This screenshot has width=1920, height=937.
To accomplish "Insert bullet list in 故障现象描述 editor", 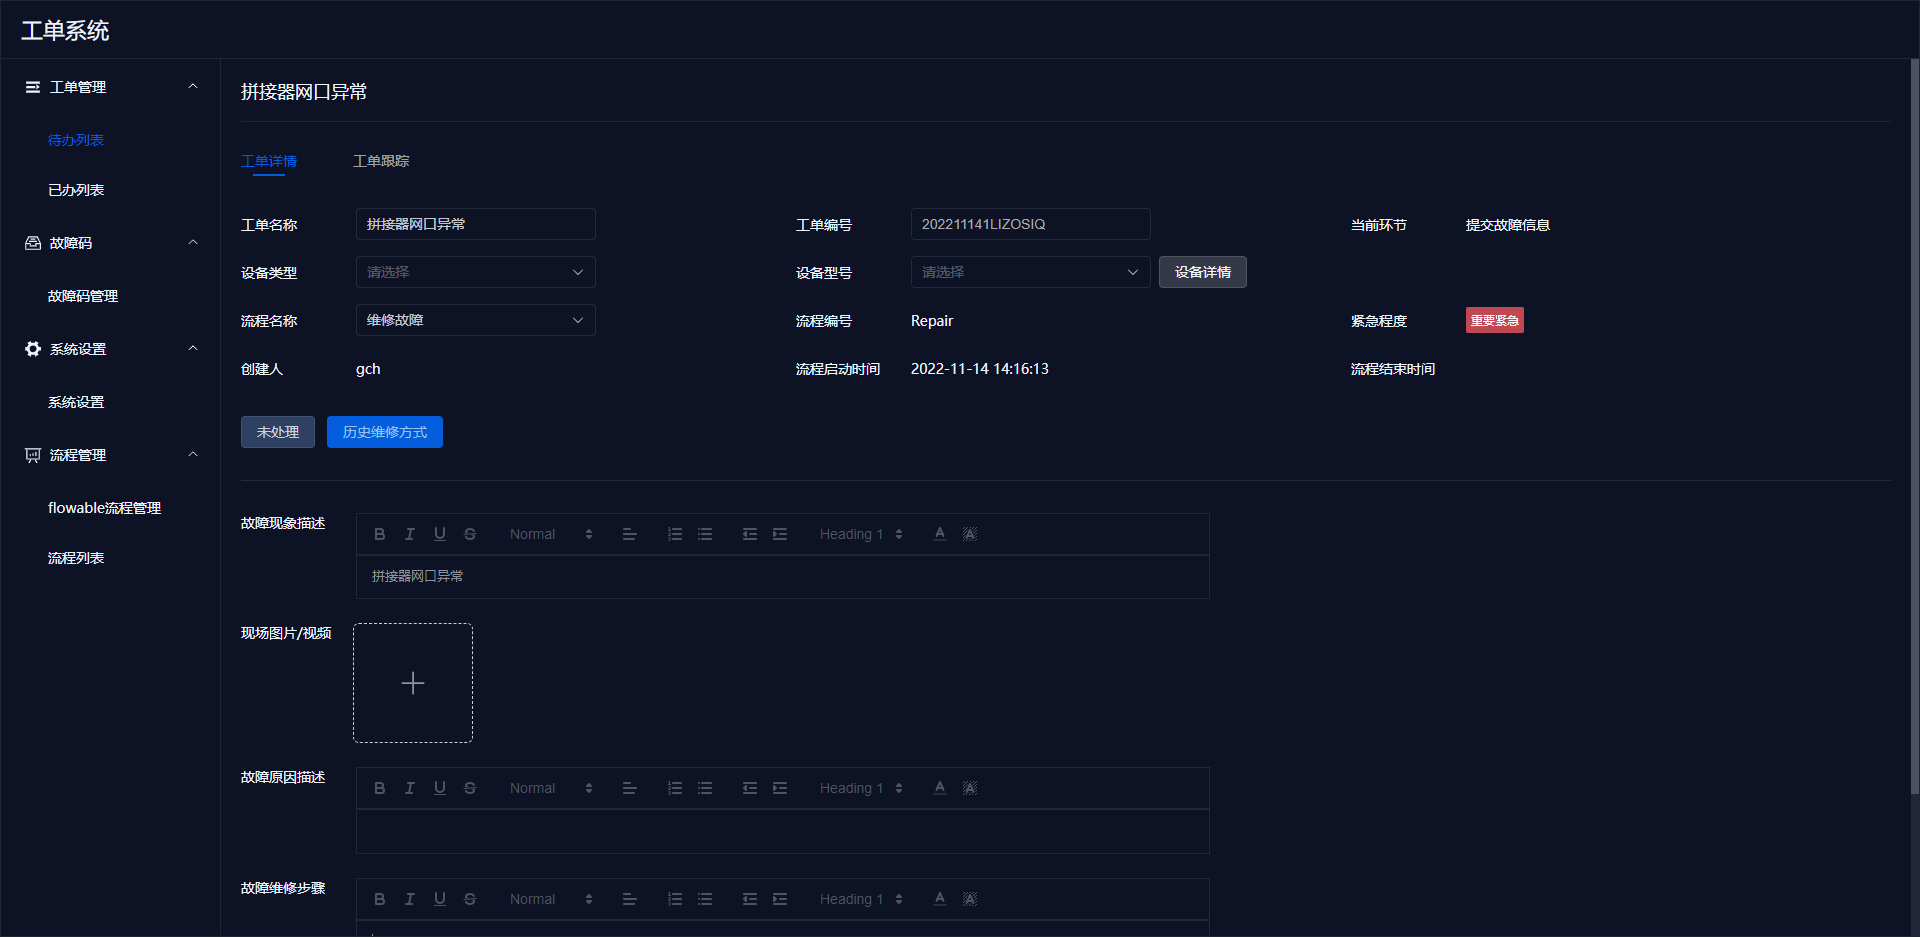I will pyautogui.click(x=705, y=534).
